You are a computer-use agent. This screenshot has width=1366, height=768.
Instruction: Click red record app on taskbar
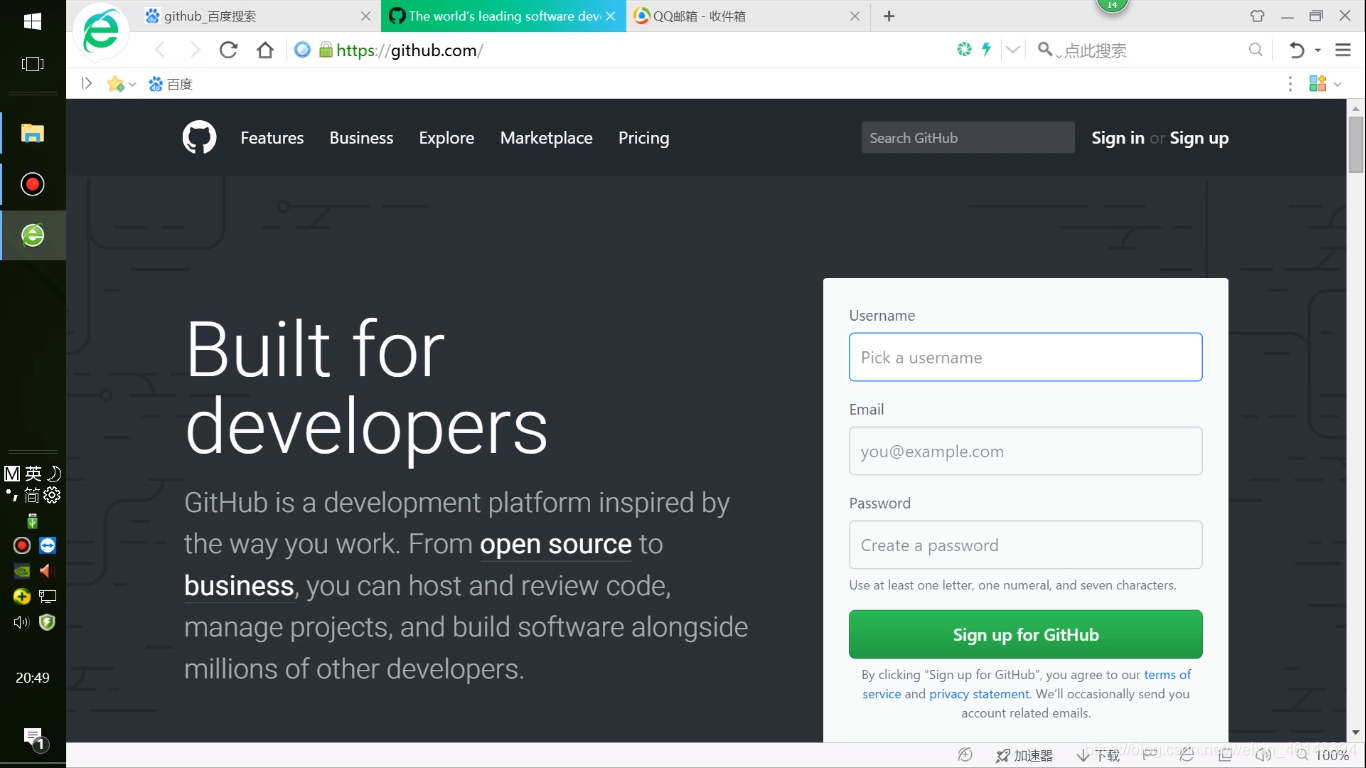(x=33, y=184)
